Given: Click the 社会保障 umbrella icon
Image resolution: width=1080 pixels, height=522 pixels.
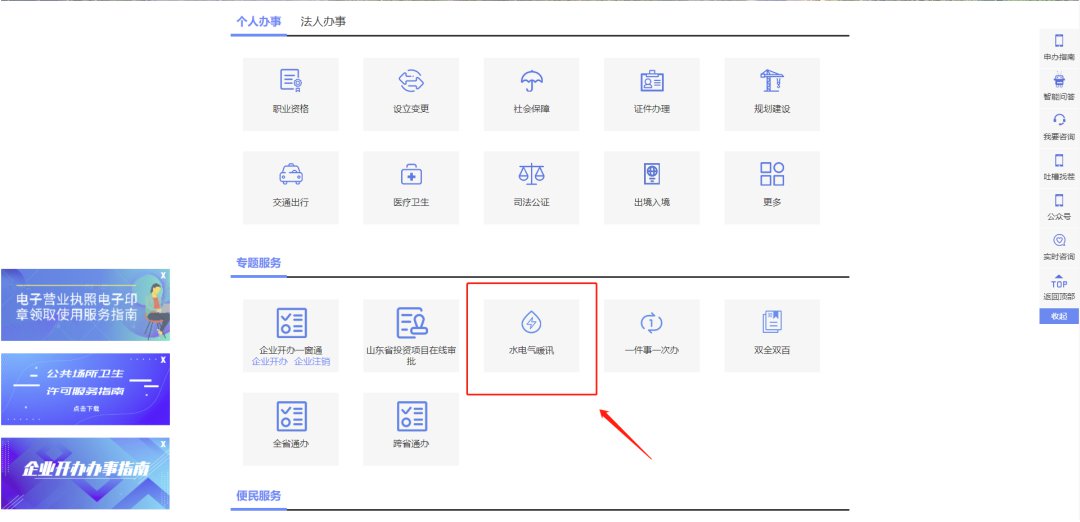Looking at the screenshot, I should coord(531,82).
